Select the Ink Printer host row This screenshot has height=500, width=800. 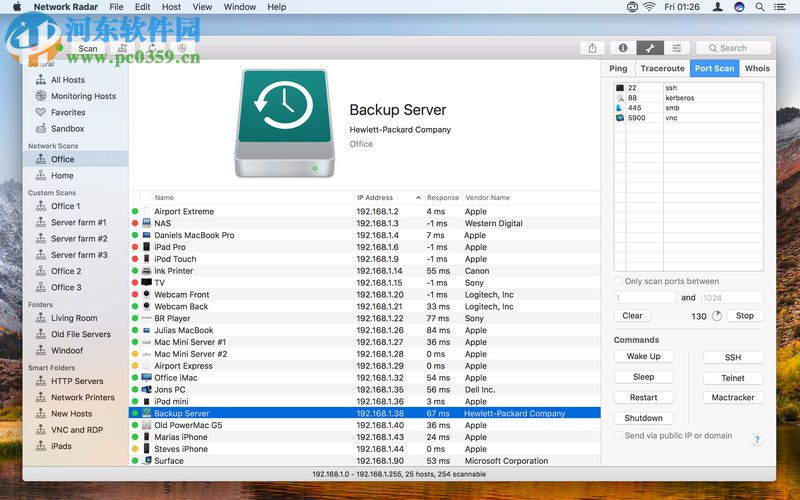pos(365,271)
